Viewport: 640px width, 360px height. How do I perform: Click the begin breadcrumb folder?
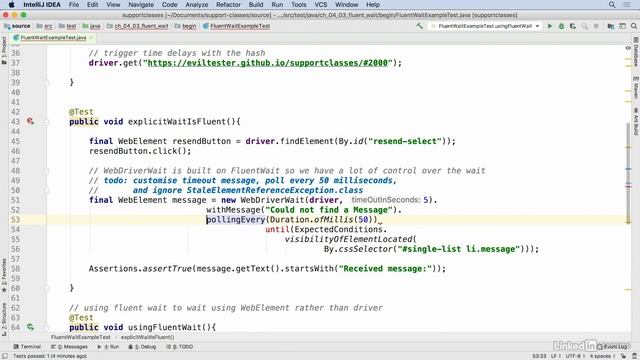click(186, 26)
